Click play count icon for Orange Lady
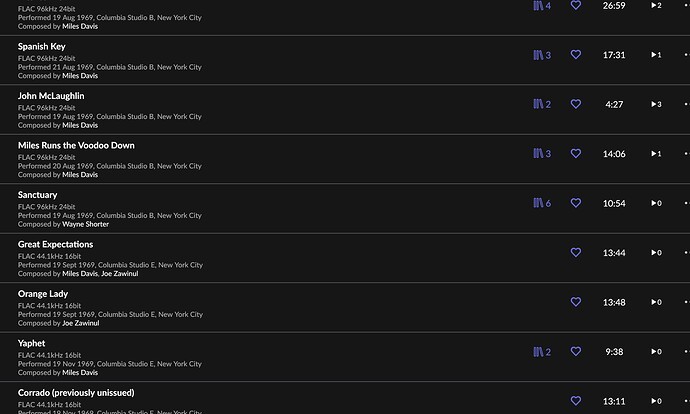This screenshot has width=690, height=414. (x=656, y=302)
